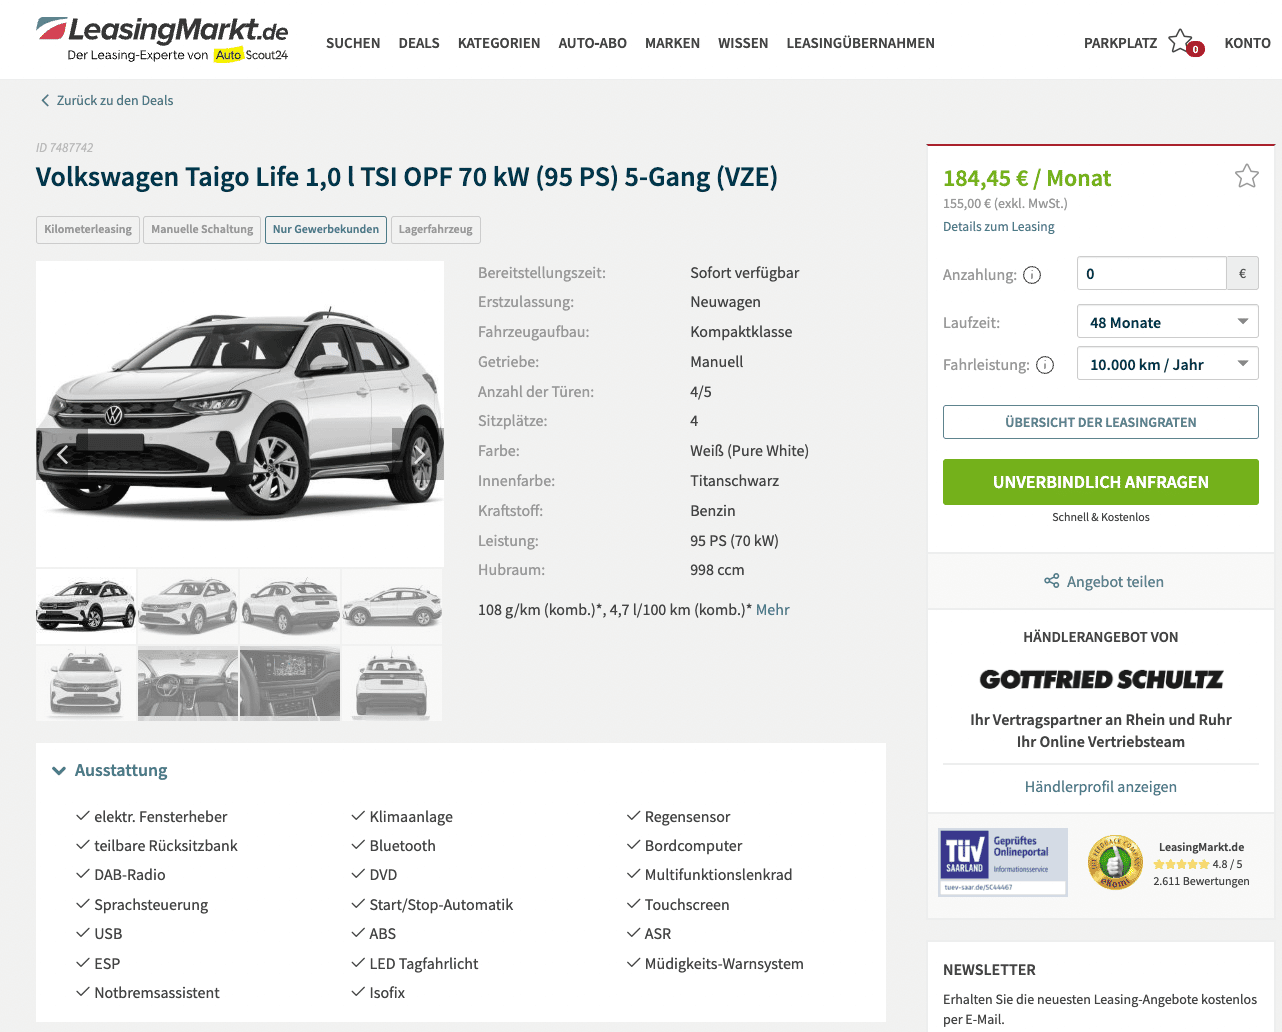The width and height of the screenshot is (1282, 1032).
Task: Click the share icon next to Angebot teilen
Action: (x=1051, y=581)
